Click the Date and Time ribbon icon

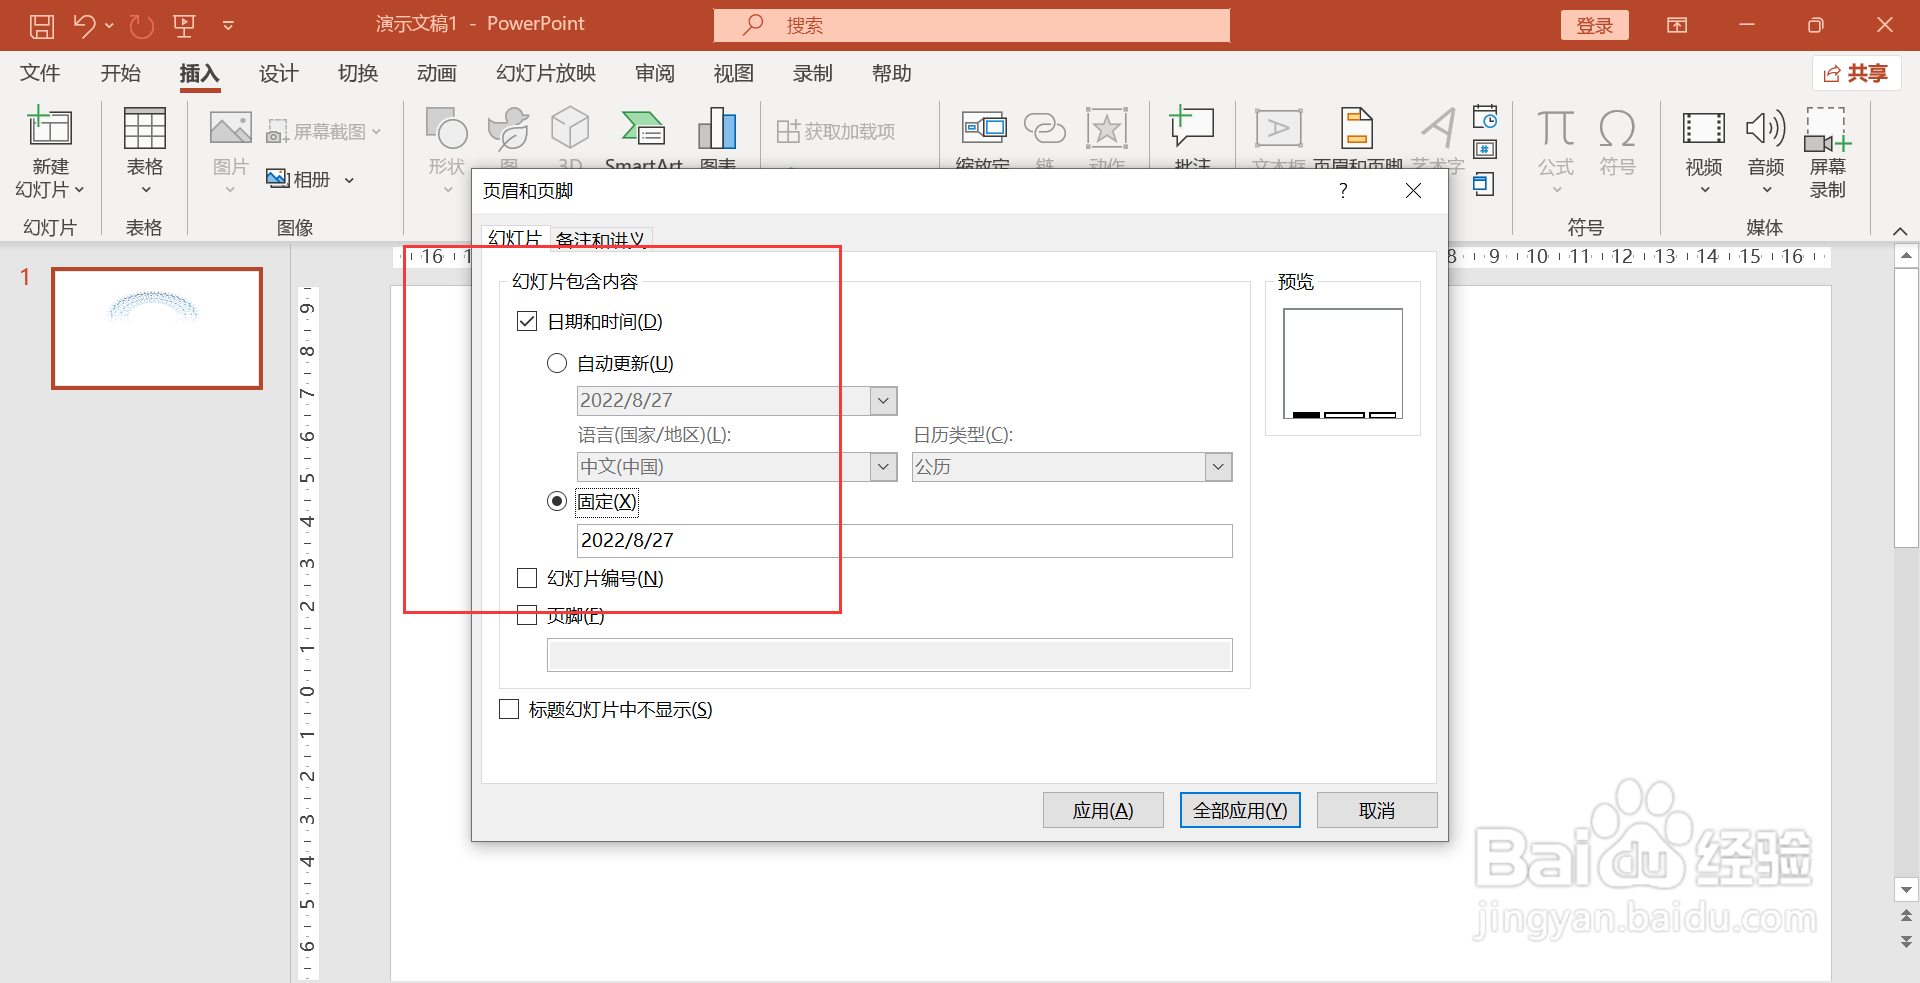point(1485,117)
